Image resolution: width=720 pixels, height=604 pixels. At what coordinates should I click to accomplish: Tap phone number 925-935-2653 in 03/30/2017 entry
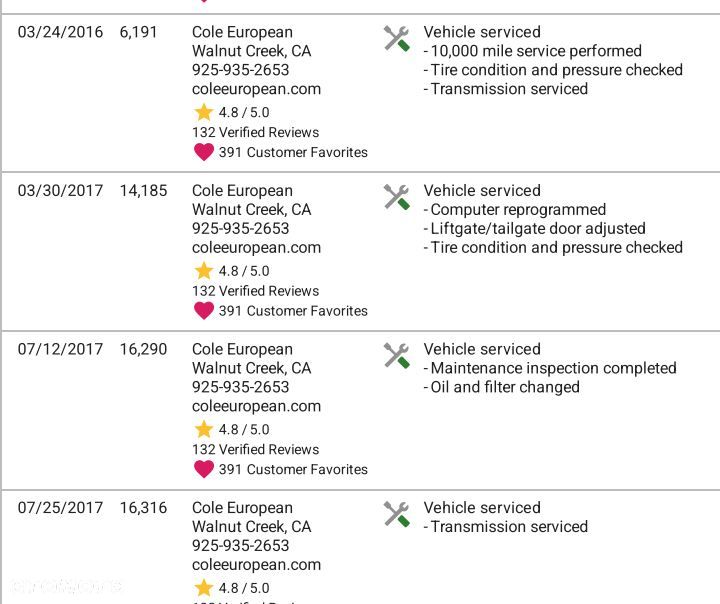click(240, 229)
